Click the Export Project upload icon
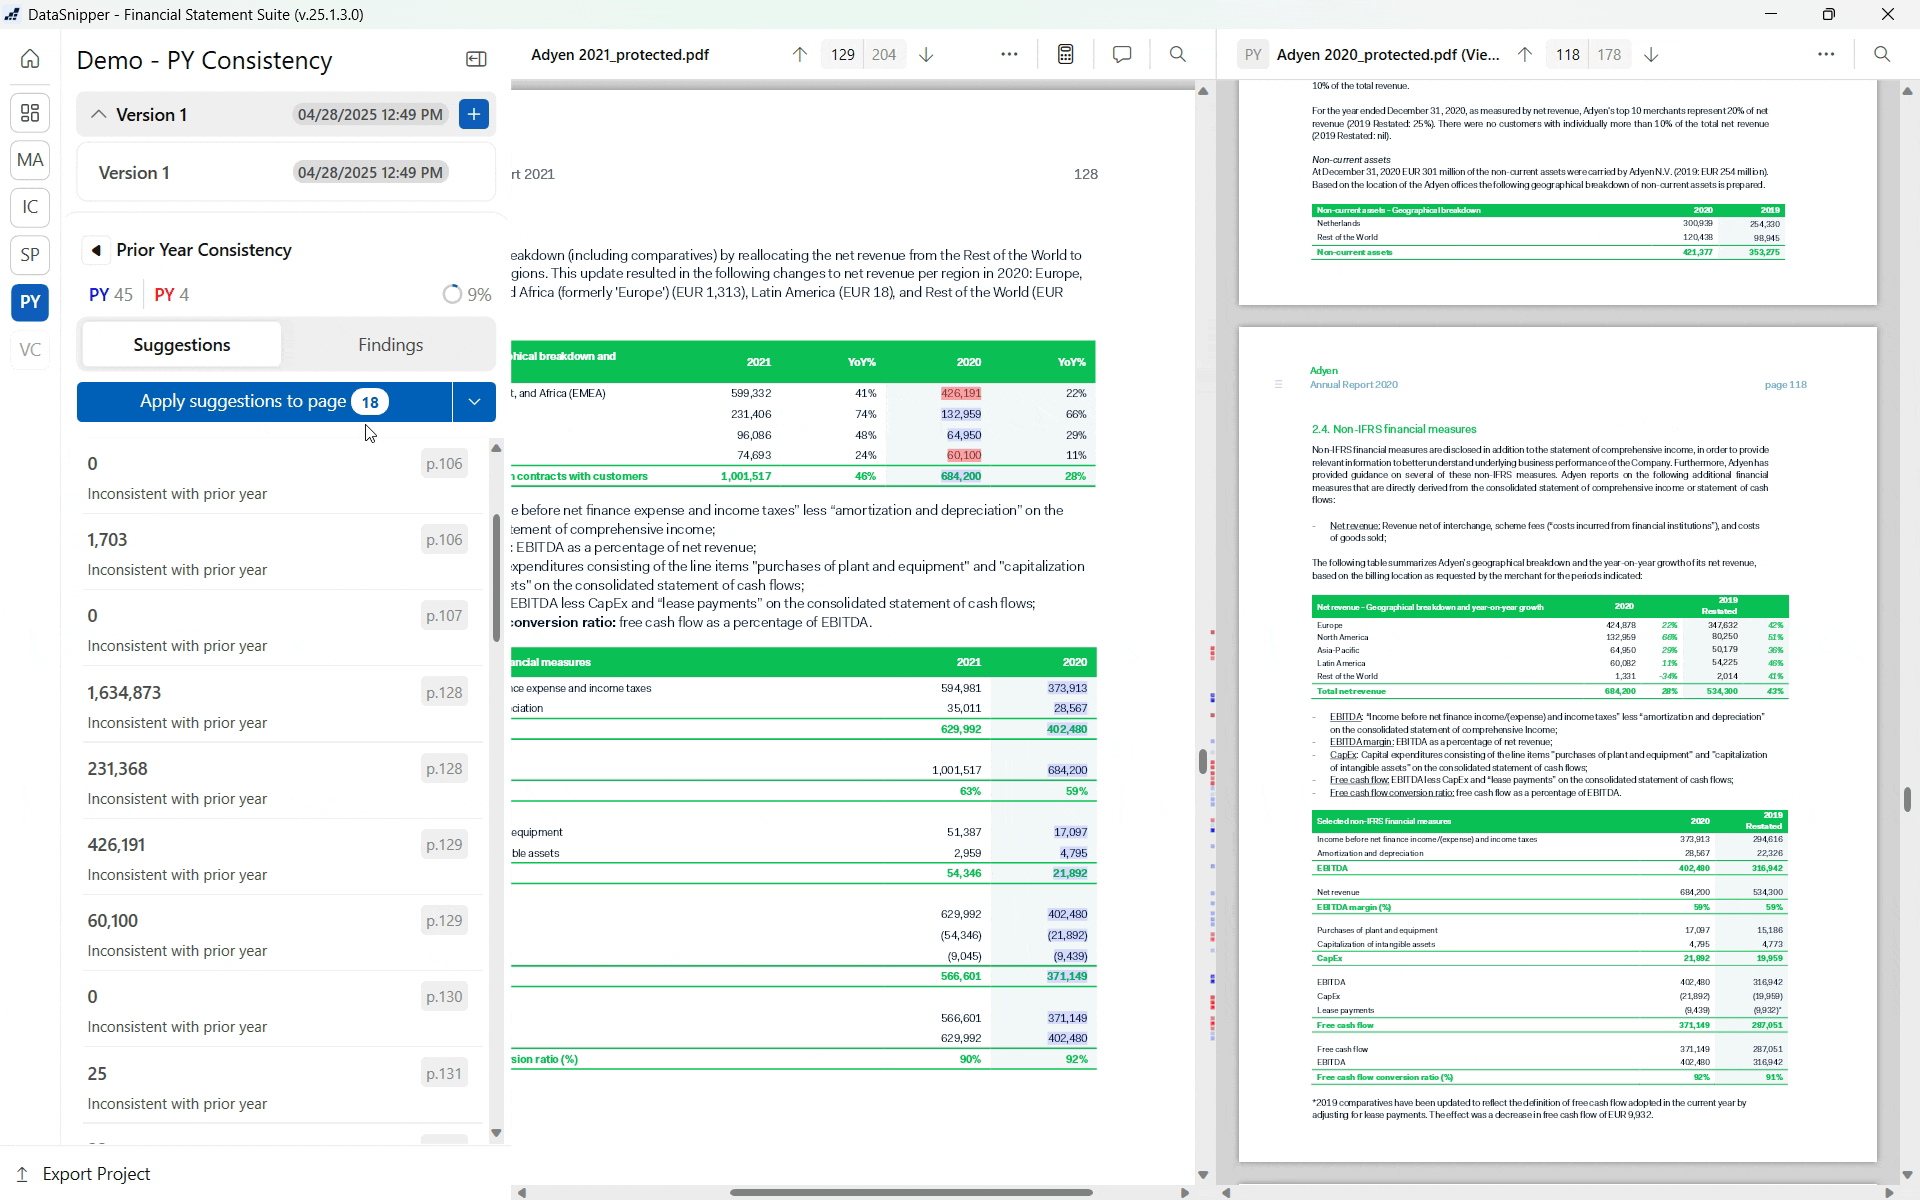The width and height of the screenshot is (1920, 1200). (22, 1174)
